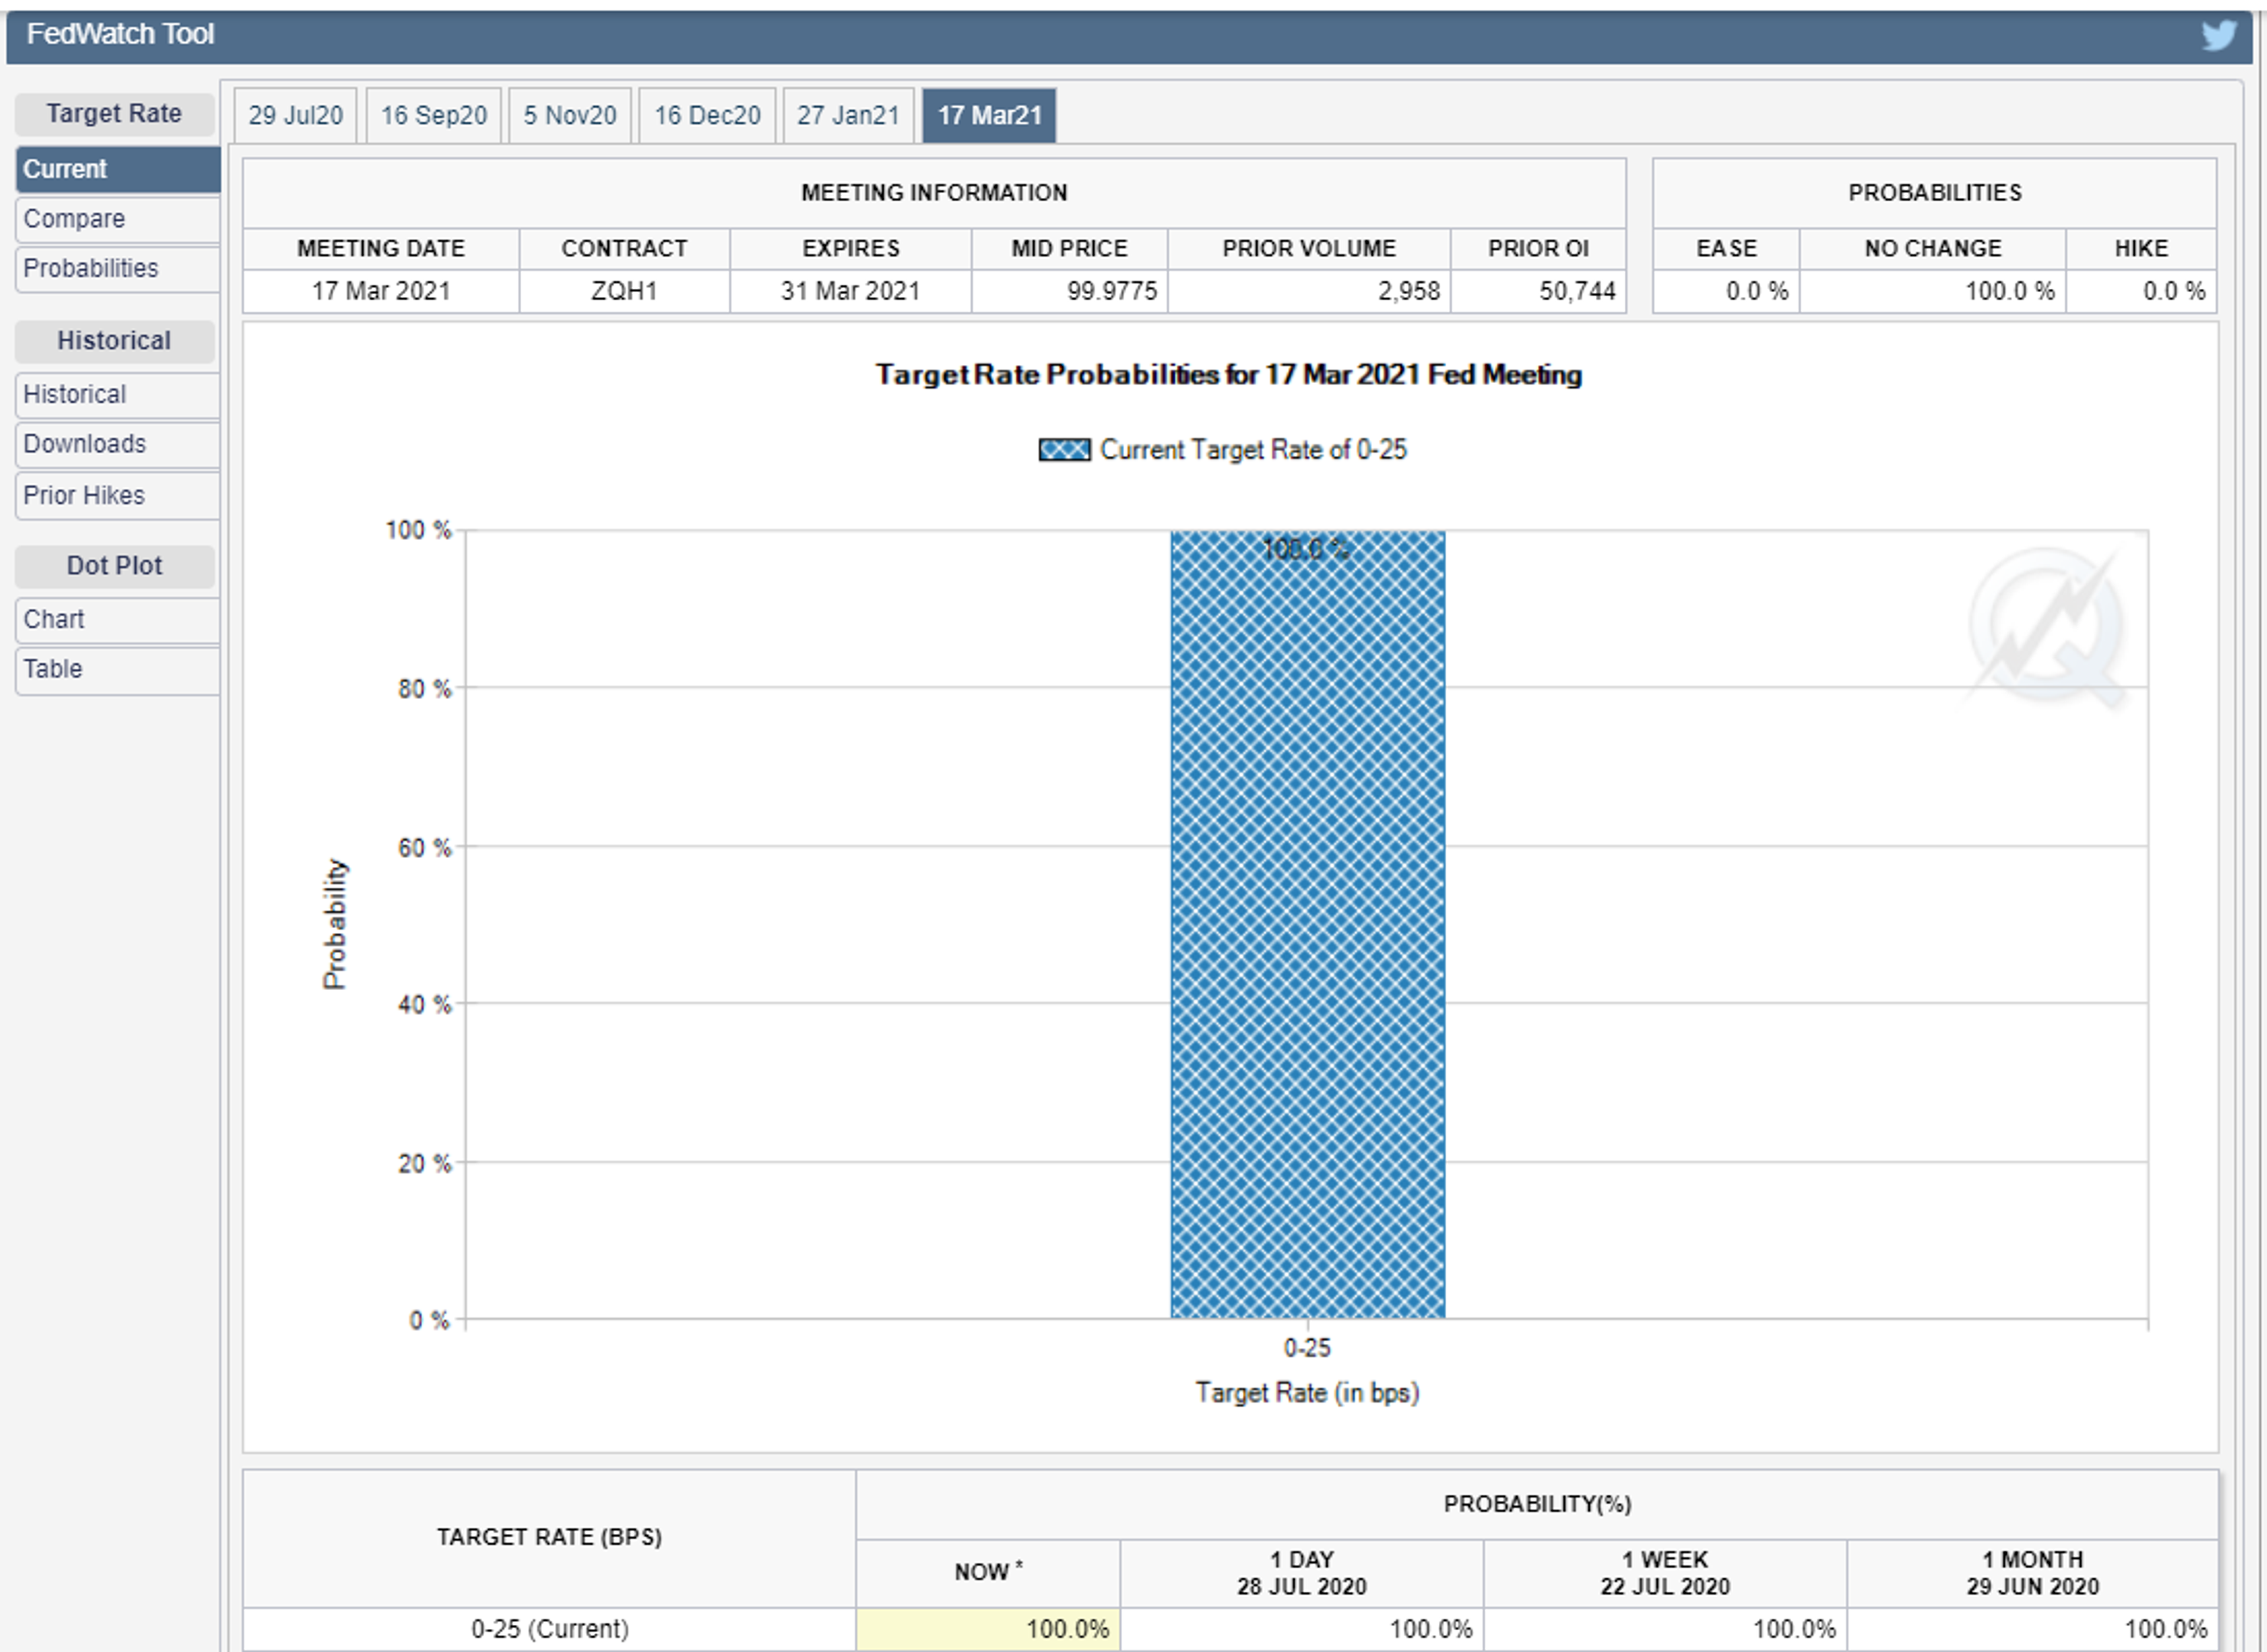Viewport: 2267px width, 1652px height.
Task: Open the Current target rate view
Action: coord(118,169)
